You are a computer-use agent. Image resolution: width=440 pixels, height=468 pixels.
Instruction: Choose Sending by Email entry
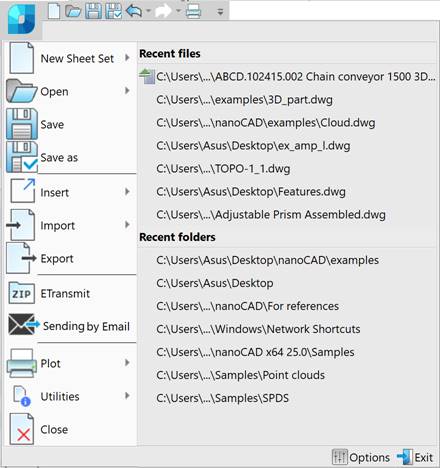point(86,326)
